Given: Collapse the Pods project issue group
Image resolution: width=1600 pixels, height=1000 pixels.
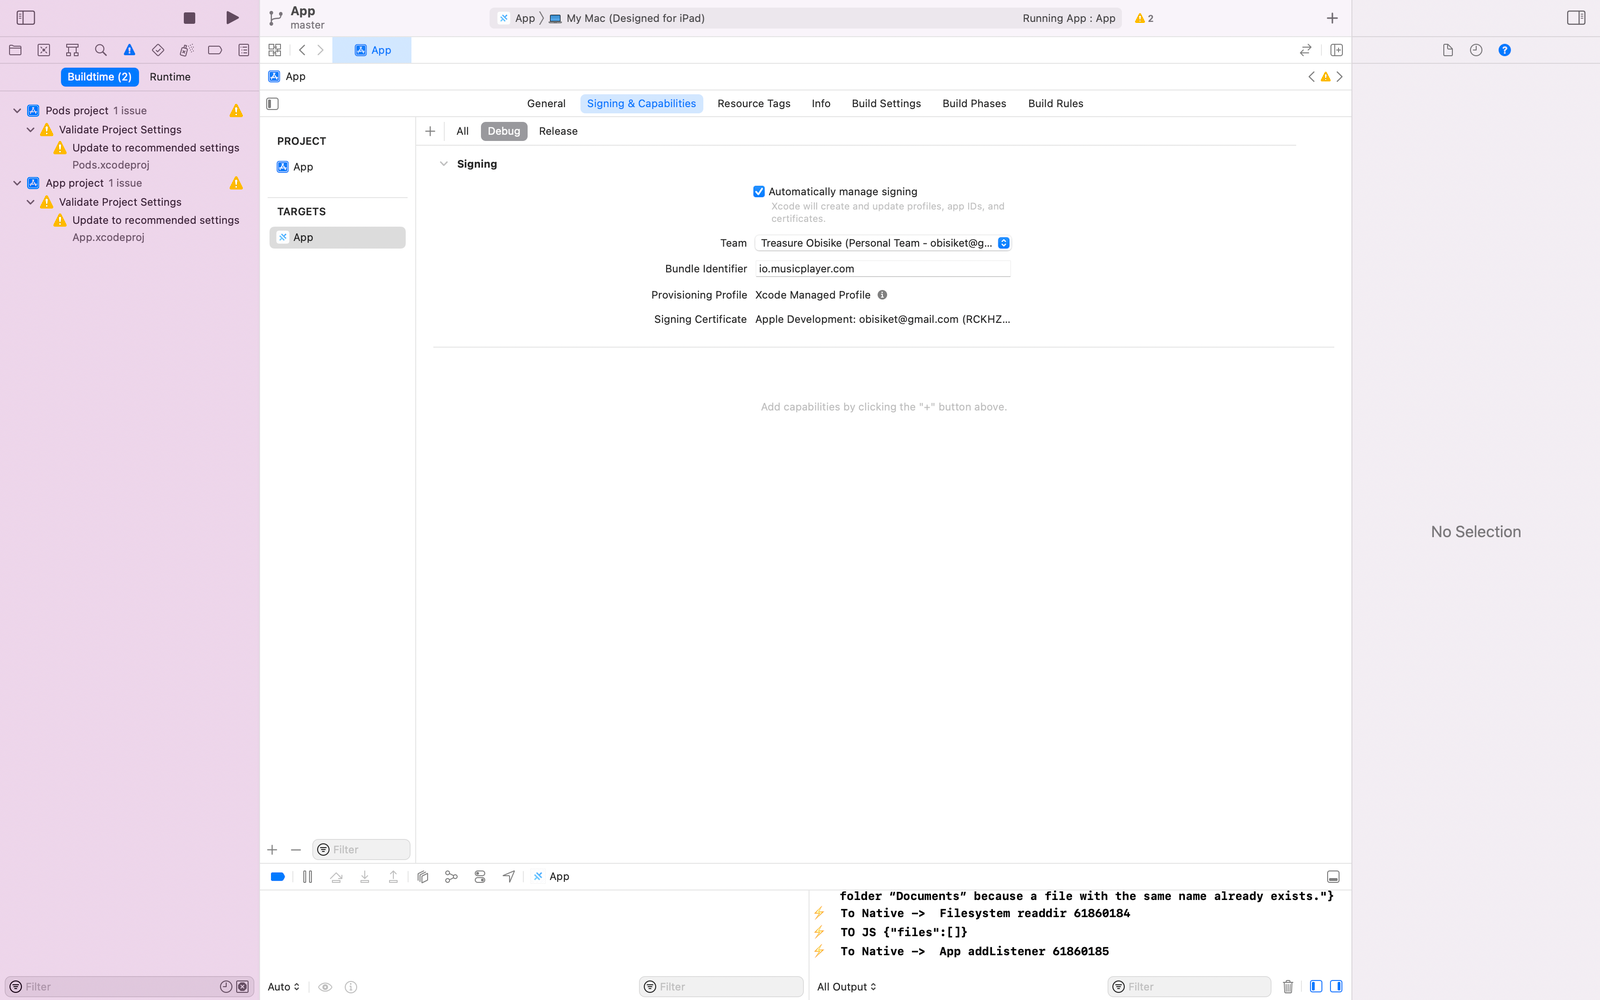Looking at the screenshot, I should click(x=17, y=111).
